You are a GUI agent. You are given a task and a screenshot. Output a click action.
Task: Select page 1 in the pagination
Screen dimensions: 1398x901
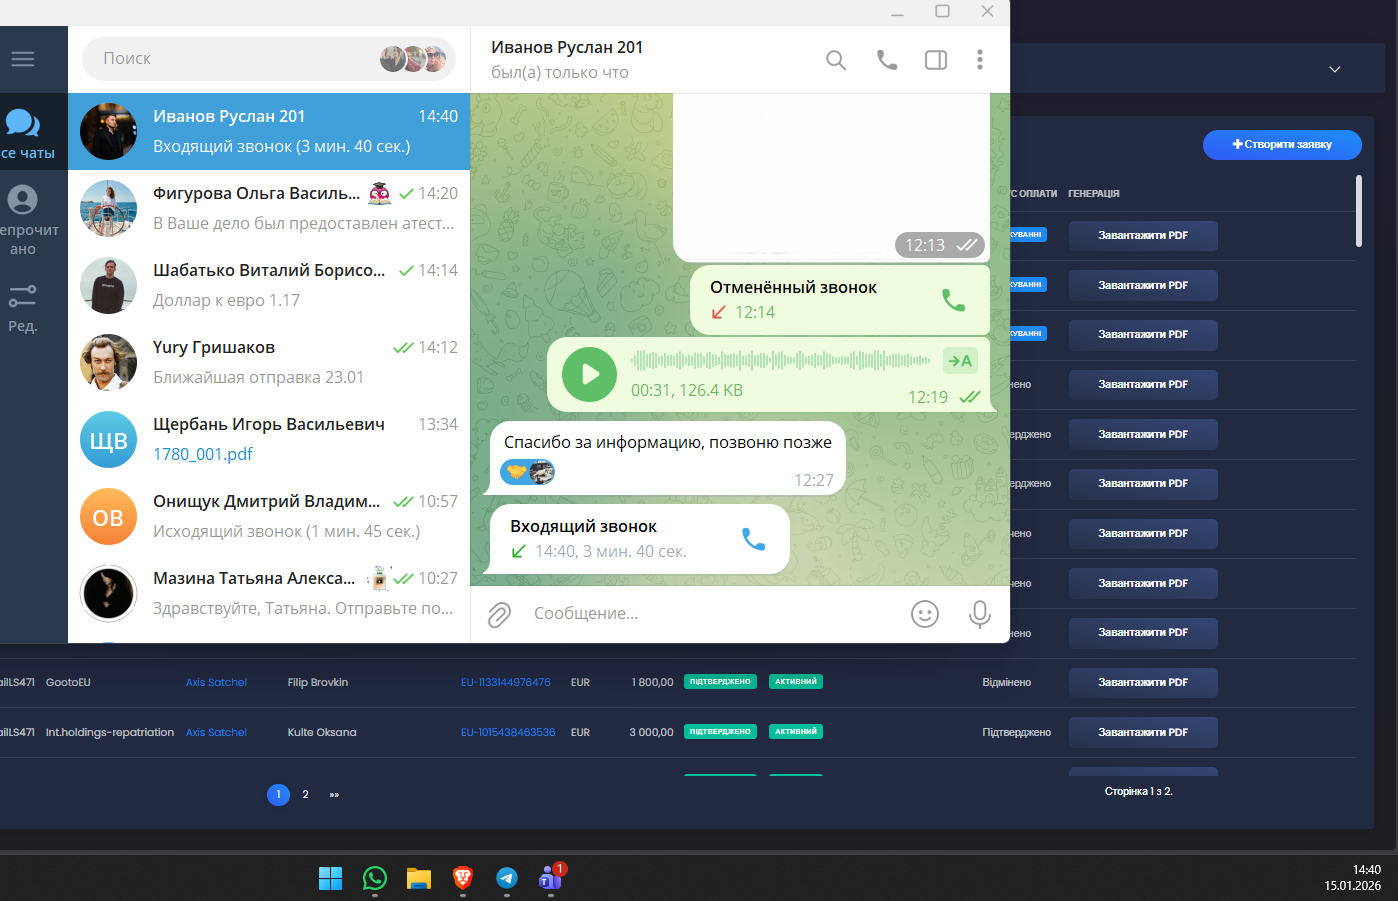pyautogui.click(x=278, y=795)
